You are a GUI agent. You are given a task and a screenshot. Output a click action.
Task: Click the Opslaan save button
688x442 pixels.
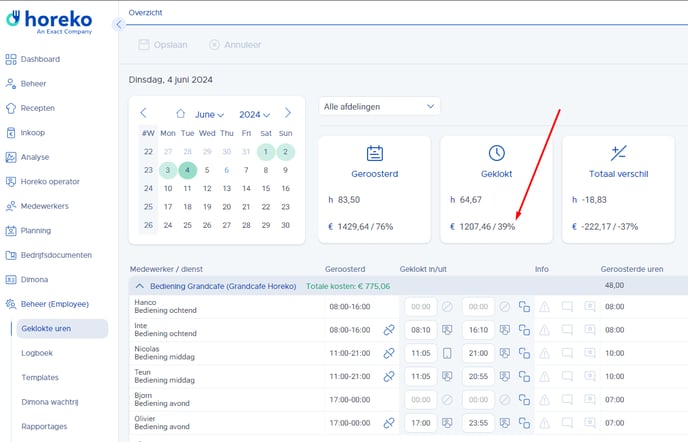click(x=163, y=45)
